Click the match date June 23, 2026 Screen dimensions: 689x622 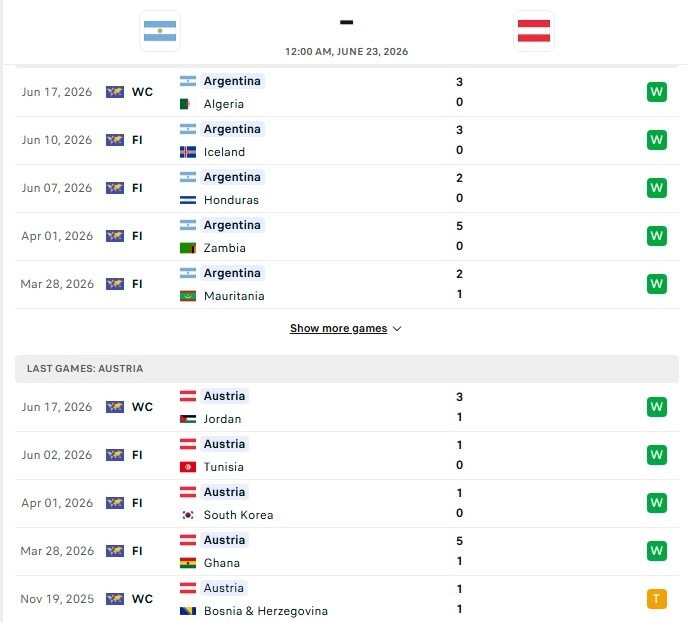tap(346, 51)
